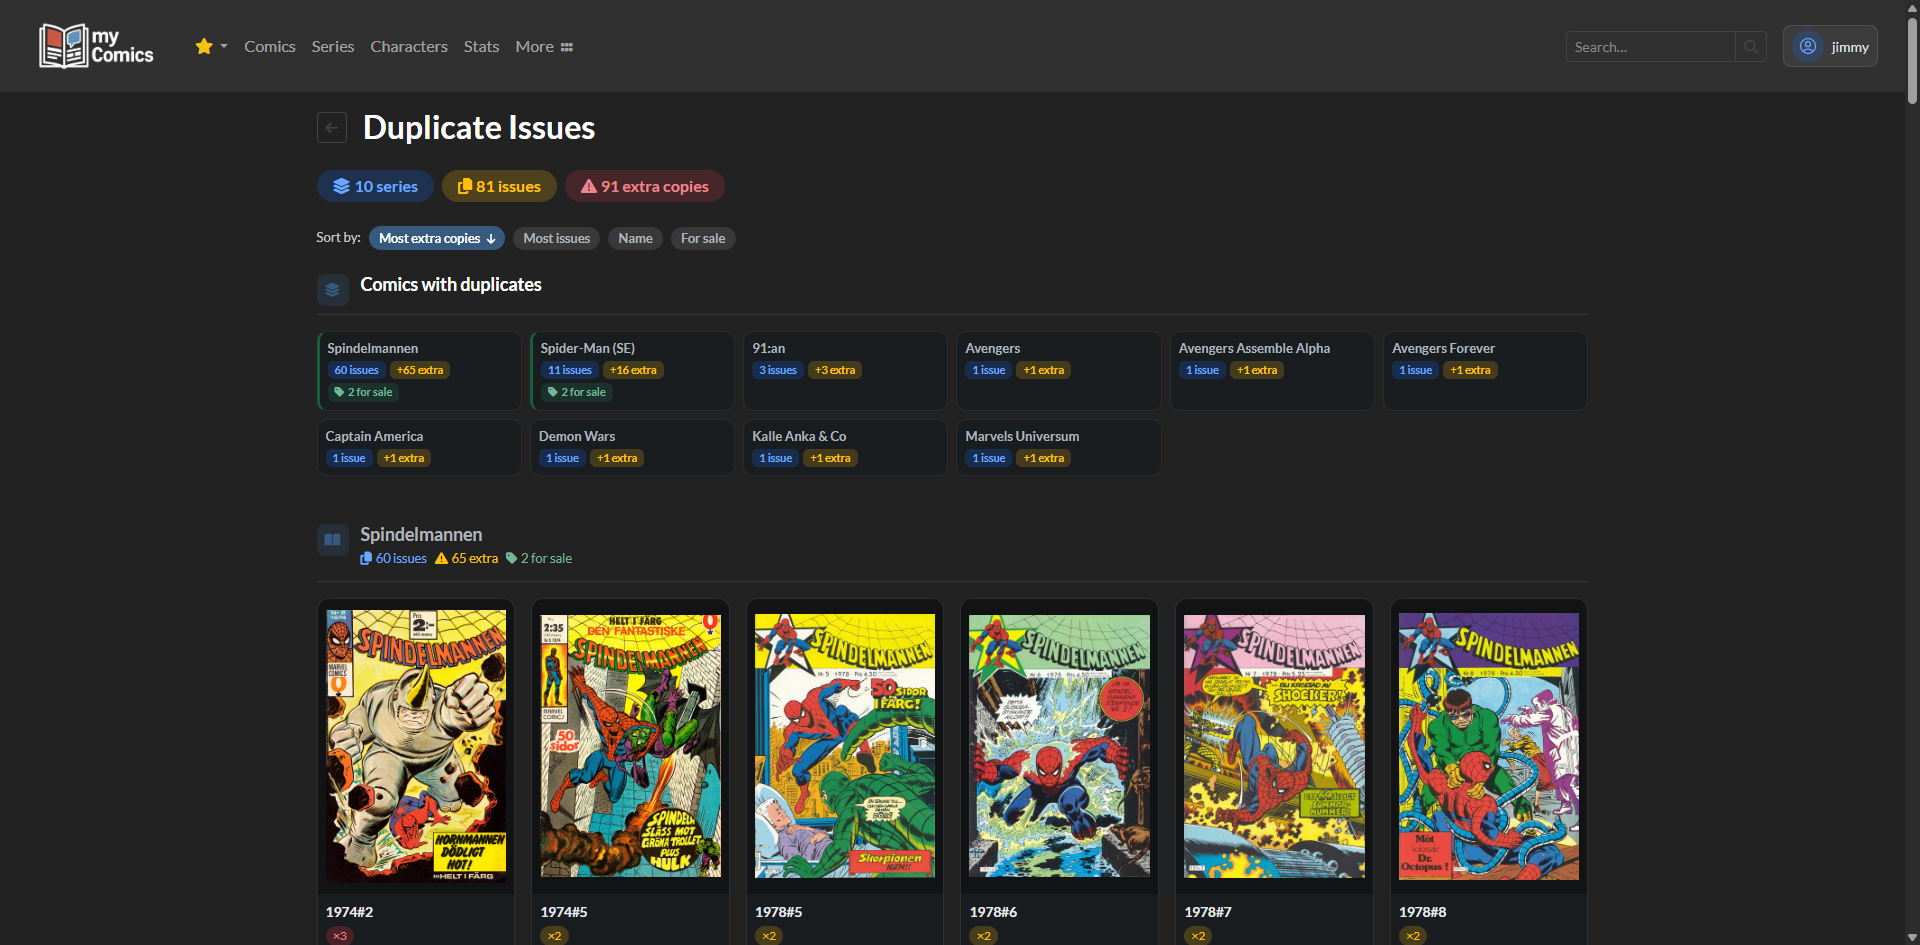Screen dimensions: 1920x945
Task: Sort duplicates by Name
Action: [635, 238]
